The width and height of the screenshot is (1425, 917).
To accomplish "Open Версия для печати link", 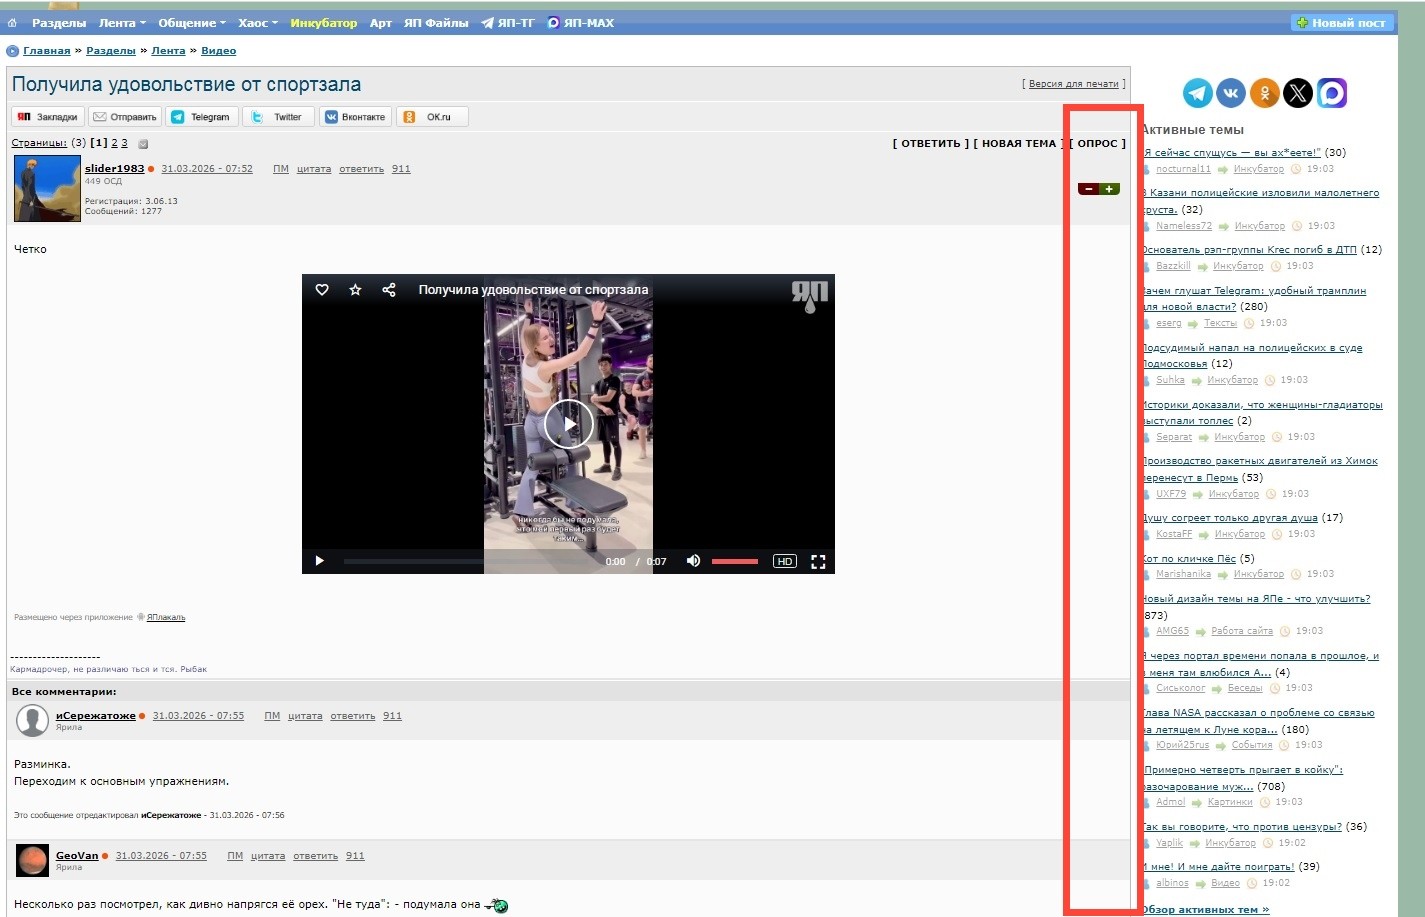I will [x=1073, y=84].
